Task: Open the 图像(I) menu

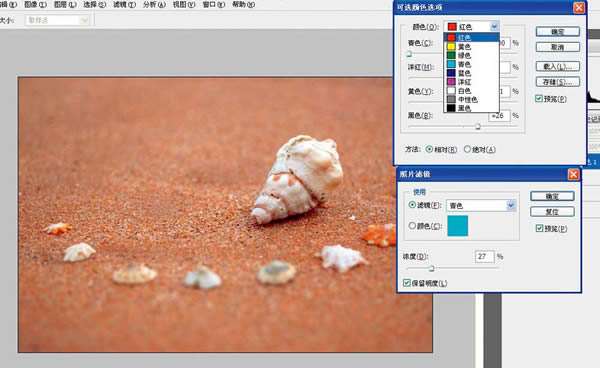Action: (35, 5)
